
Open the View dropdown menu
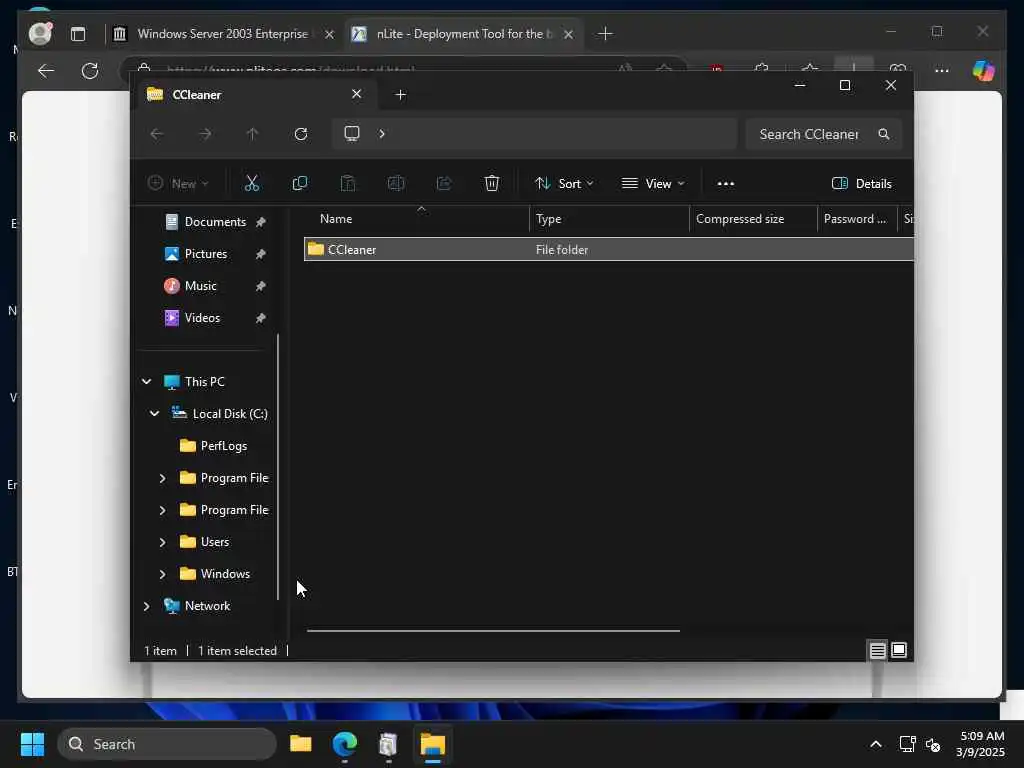[653, 184]
